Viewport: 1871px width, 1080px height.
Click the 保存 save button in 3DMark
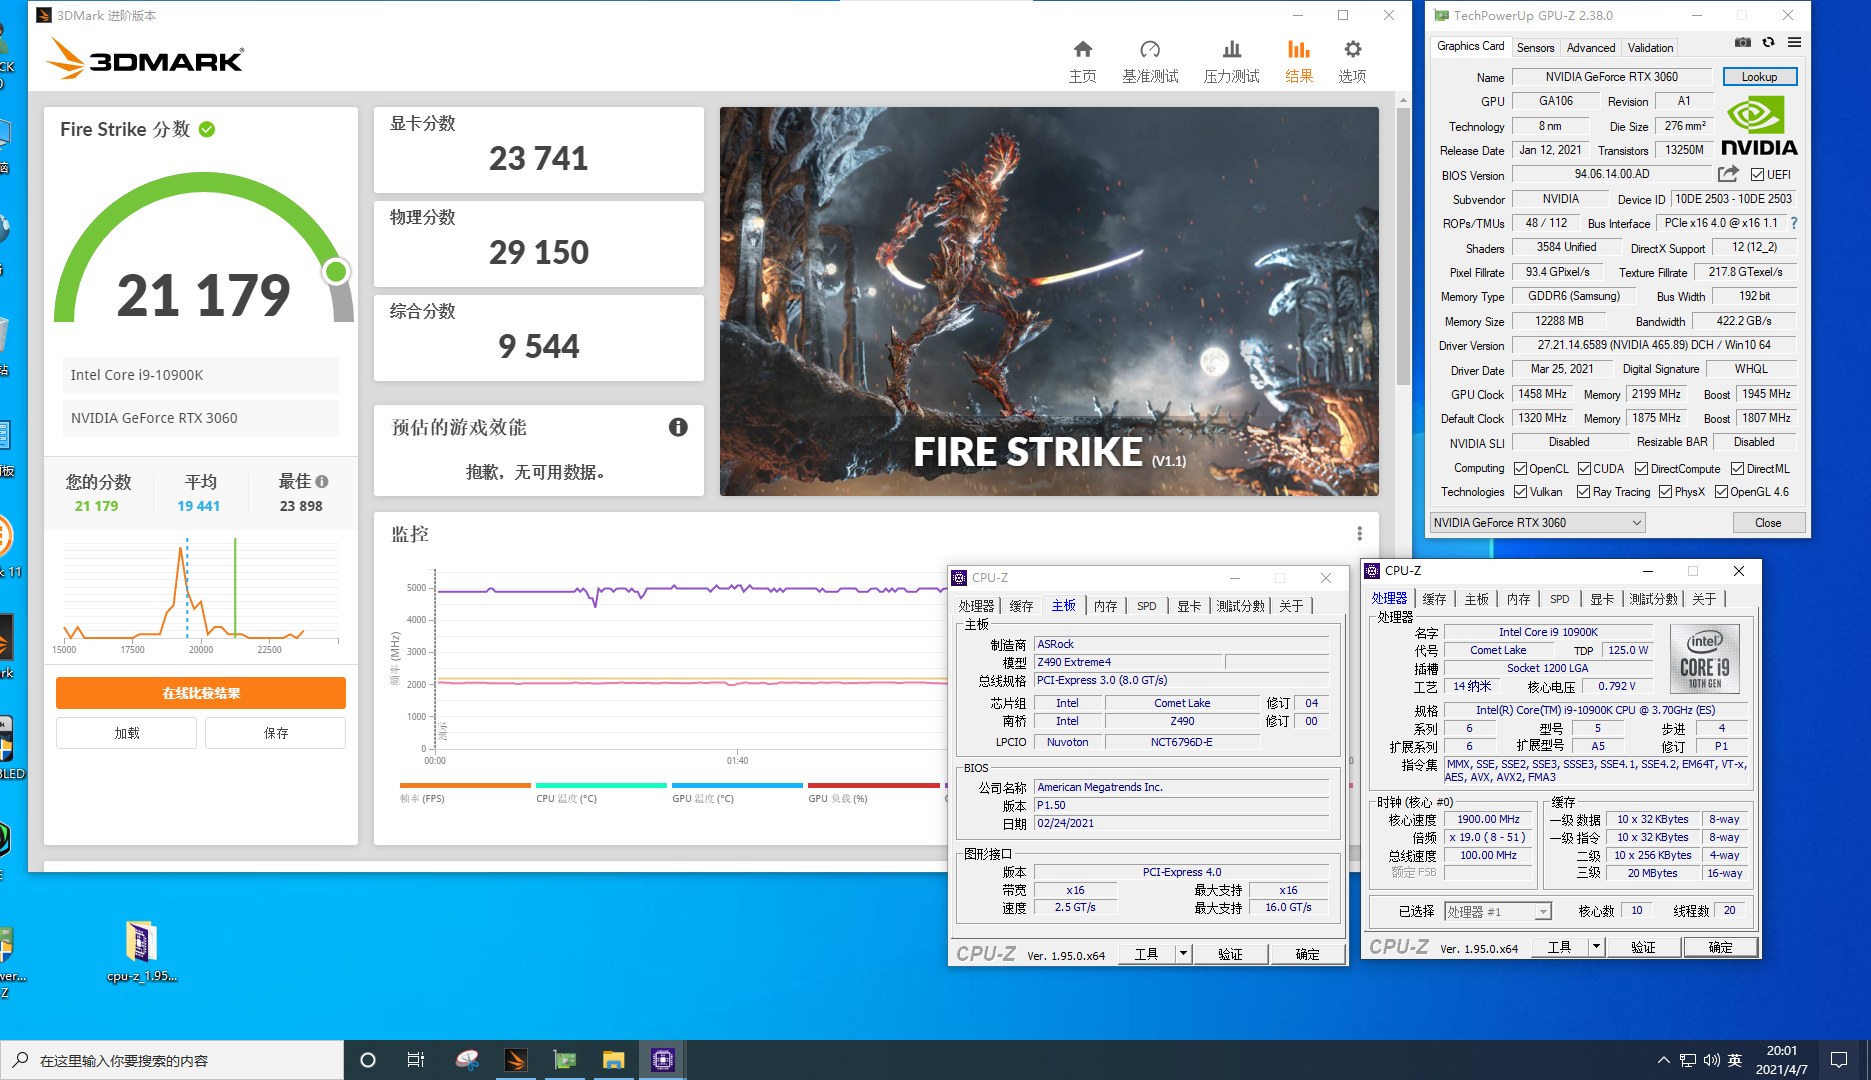(276, 733)
